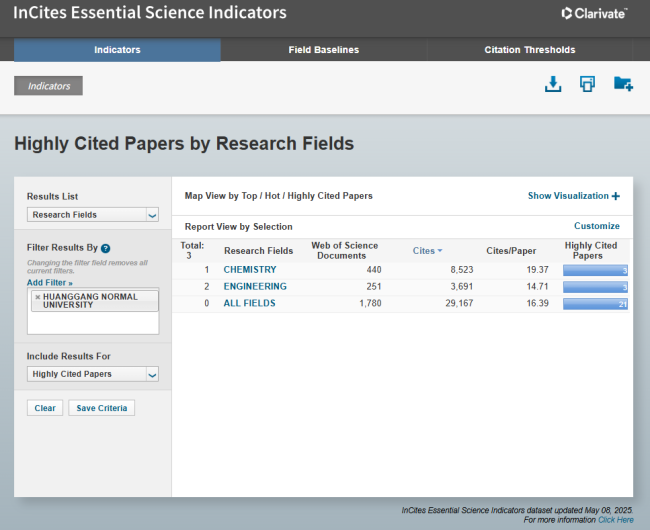Switch to the Field Baselines tab

coord(324,50)
